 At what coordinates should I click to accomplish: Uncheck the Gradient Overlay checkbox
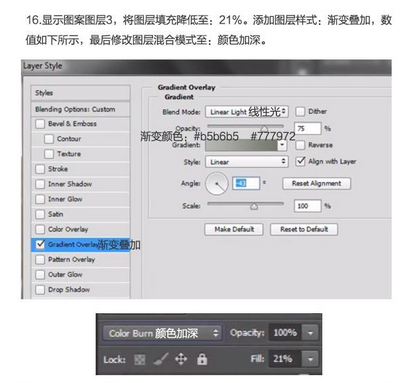40,244
